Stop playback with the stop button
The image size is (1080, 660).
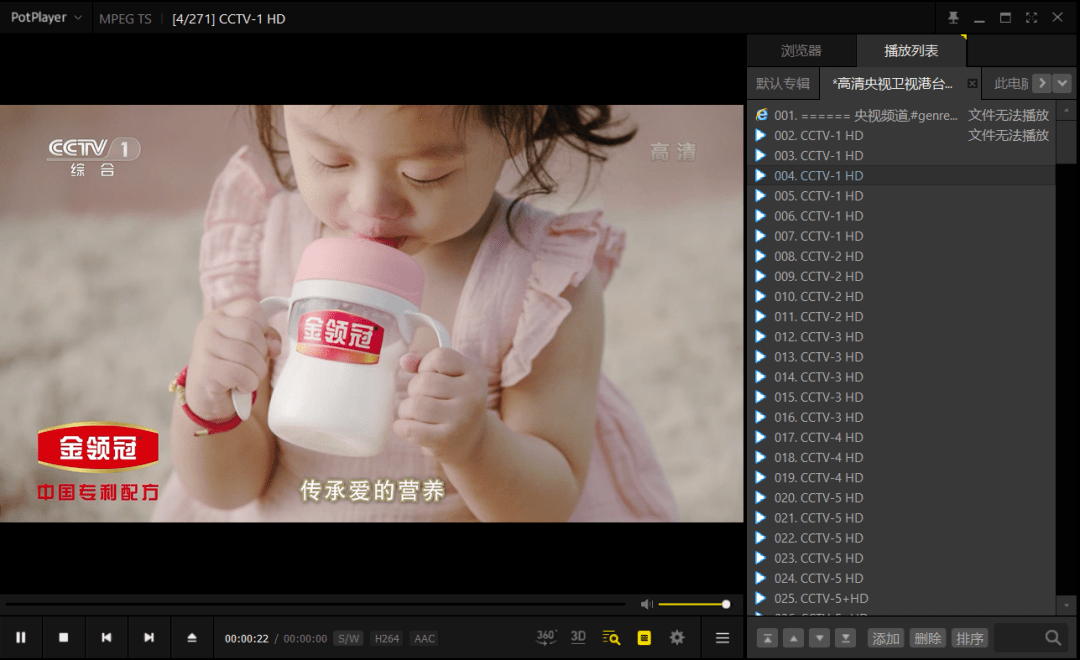pyautogui.click(x=63, y=638)
